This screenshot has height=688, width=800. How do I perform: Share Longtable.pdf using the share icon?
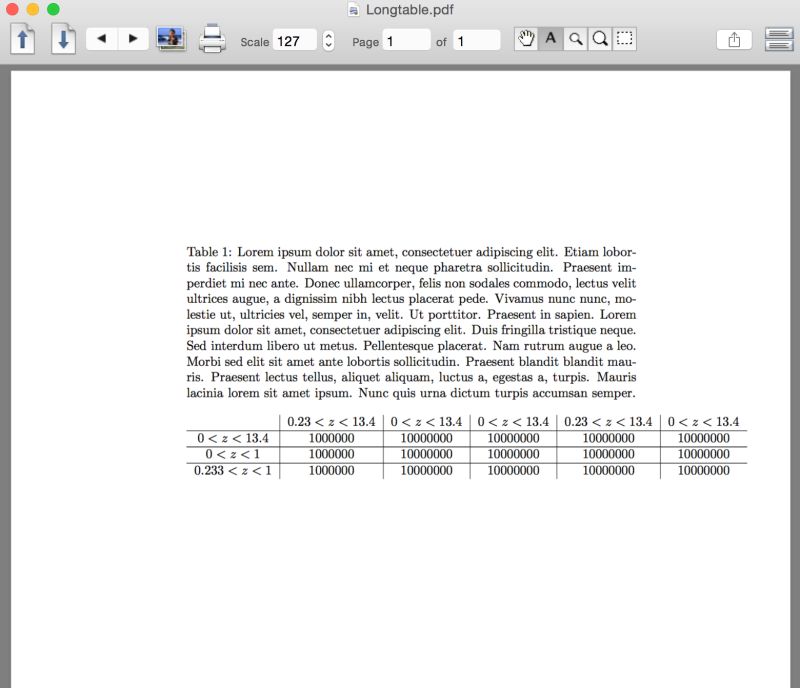pyautogui.click(x=735, y=39)
